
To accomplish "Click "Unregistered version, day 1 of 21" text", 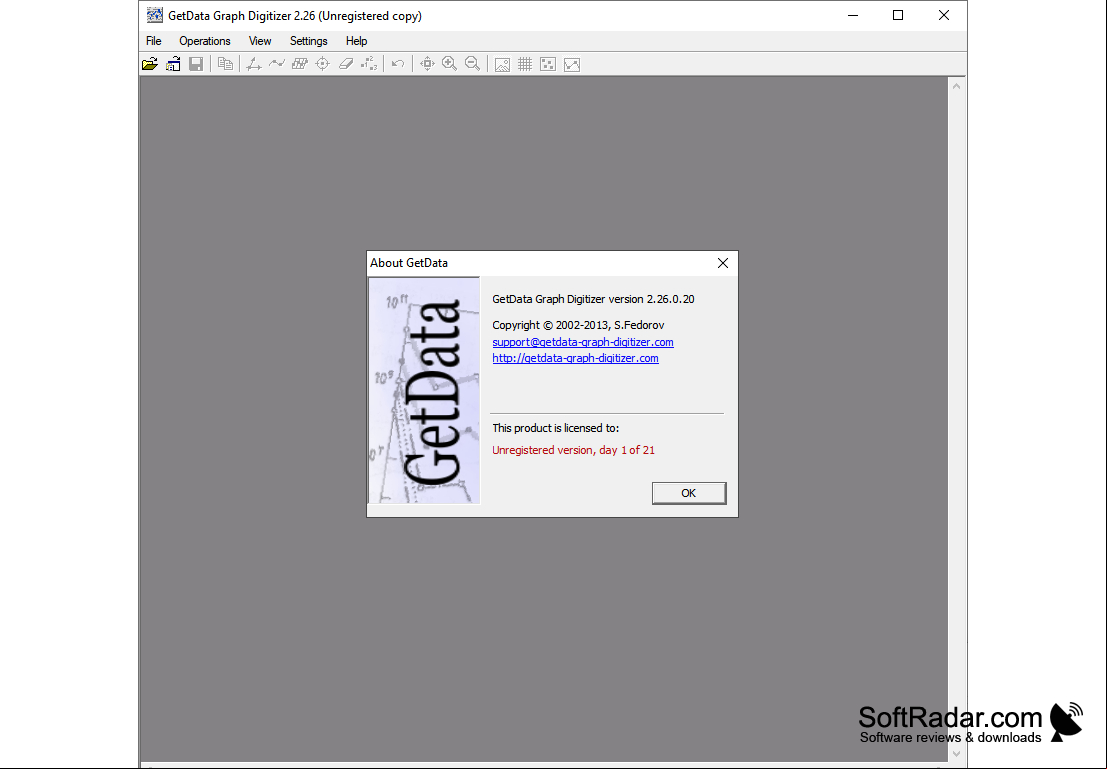I will point(573,450).
